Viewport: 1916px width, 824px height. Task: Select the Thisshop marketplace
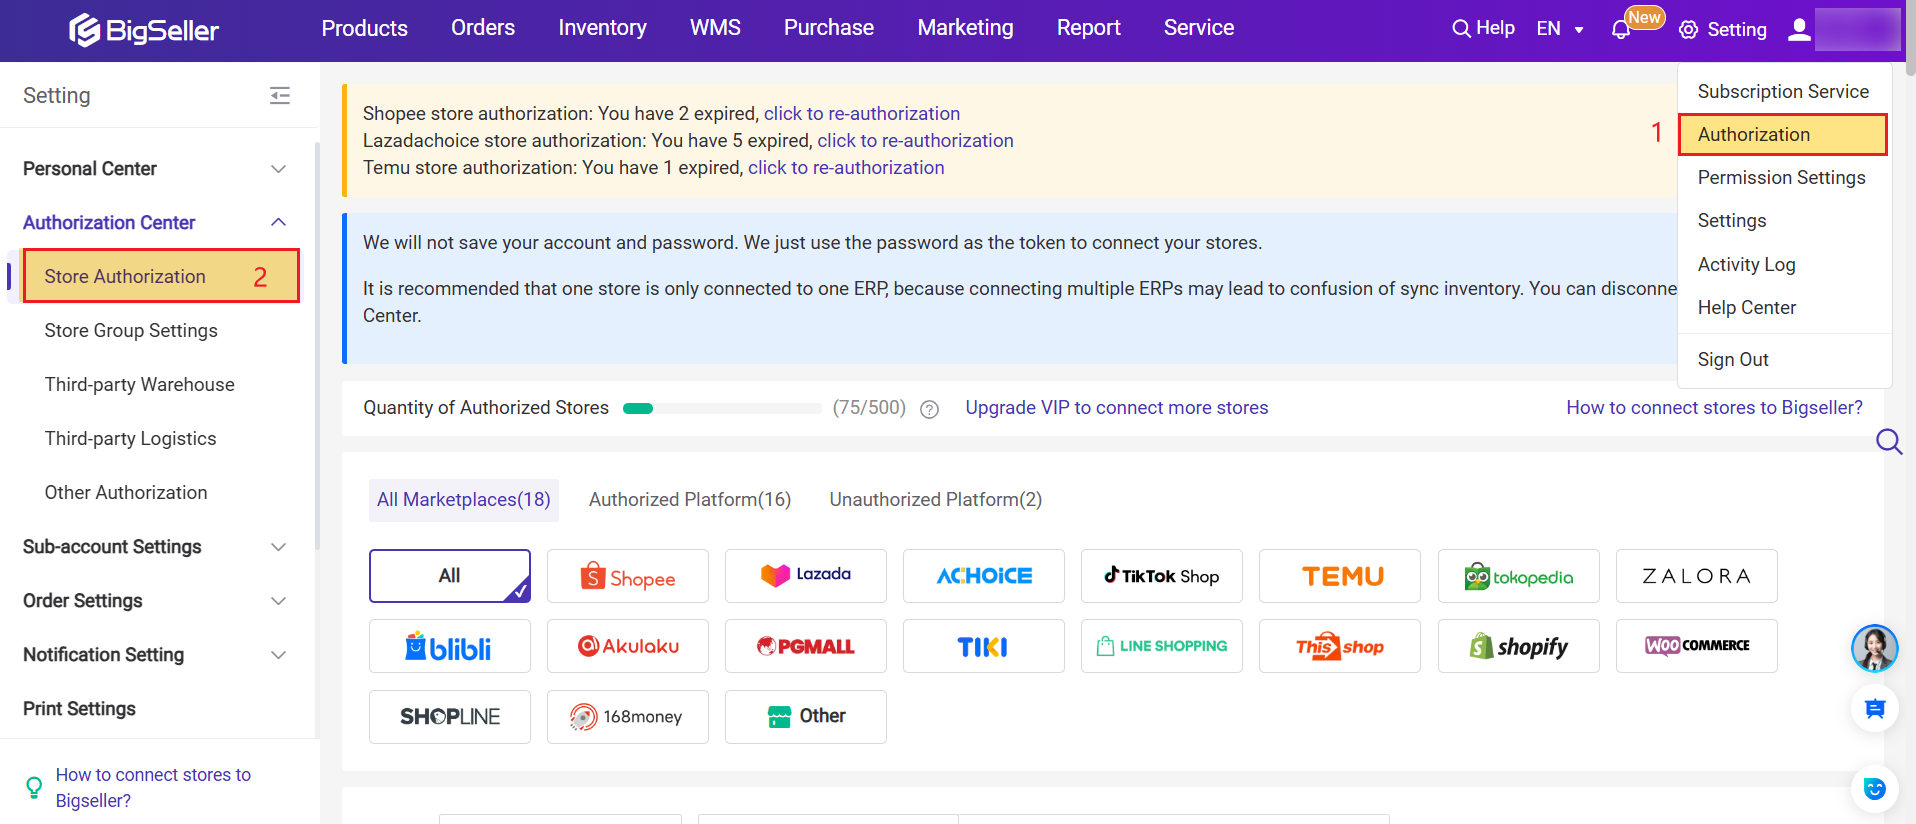pyautogui.click(x=1340, y=646)
